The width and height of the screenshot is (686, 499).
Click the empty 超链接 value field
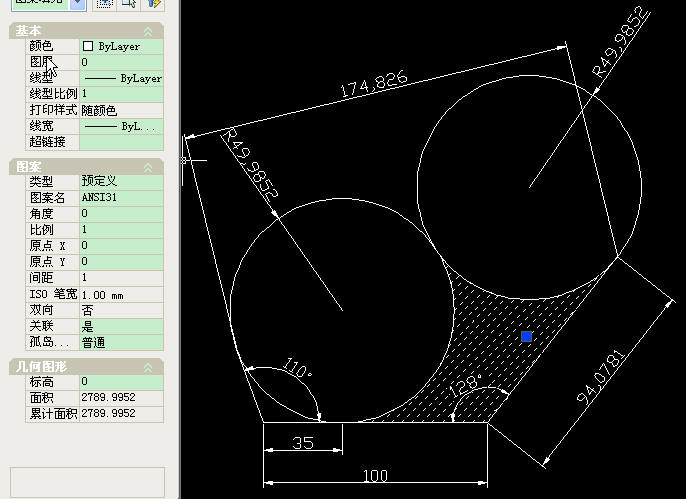[121, 142]
